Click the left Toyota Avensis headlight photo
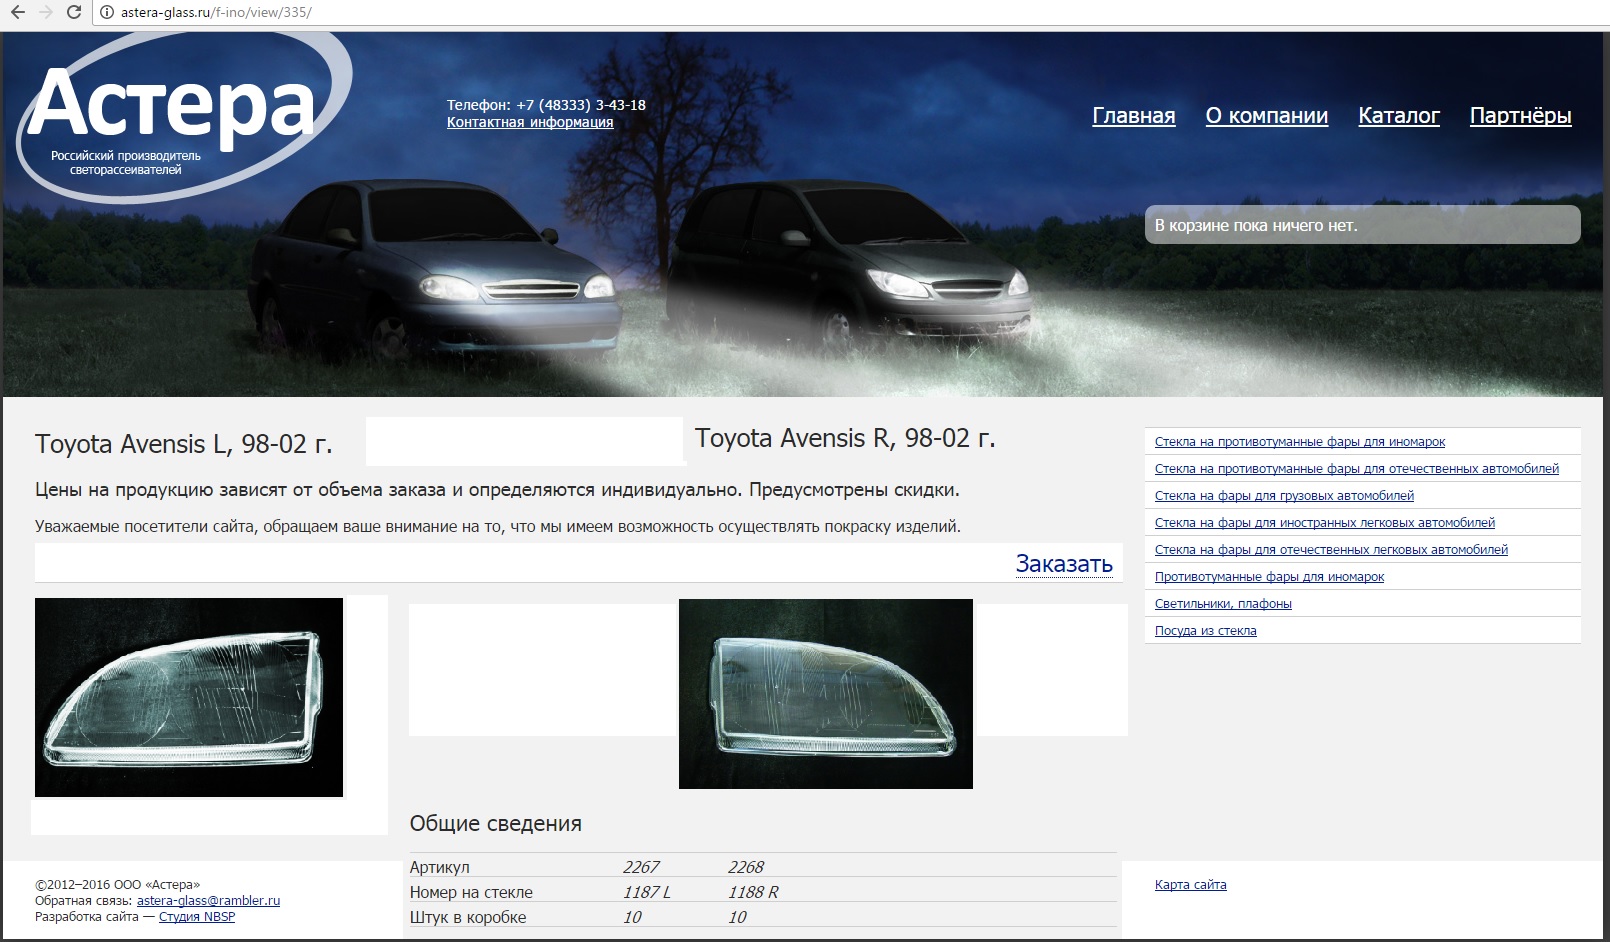 [189, 697]
